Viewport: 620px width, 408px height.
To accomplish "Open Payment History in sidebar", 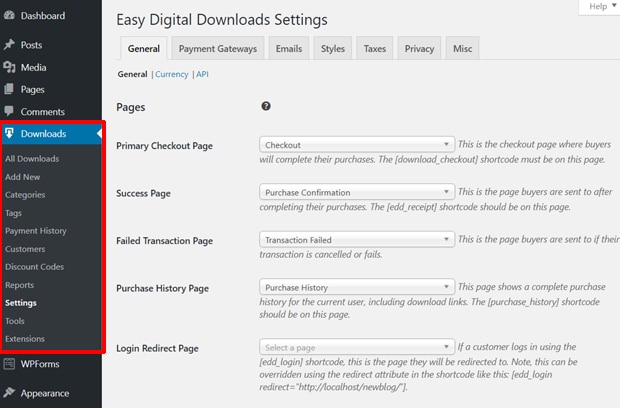I will click(36, 231).
